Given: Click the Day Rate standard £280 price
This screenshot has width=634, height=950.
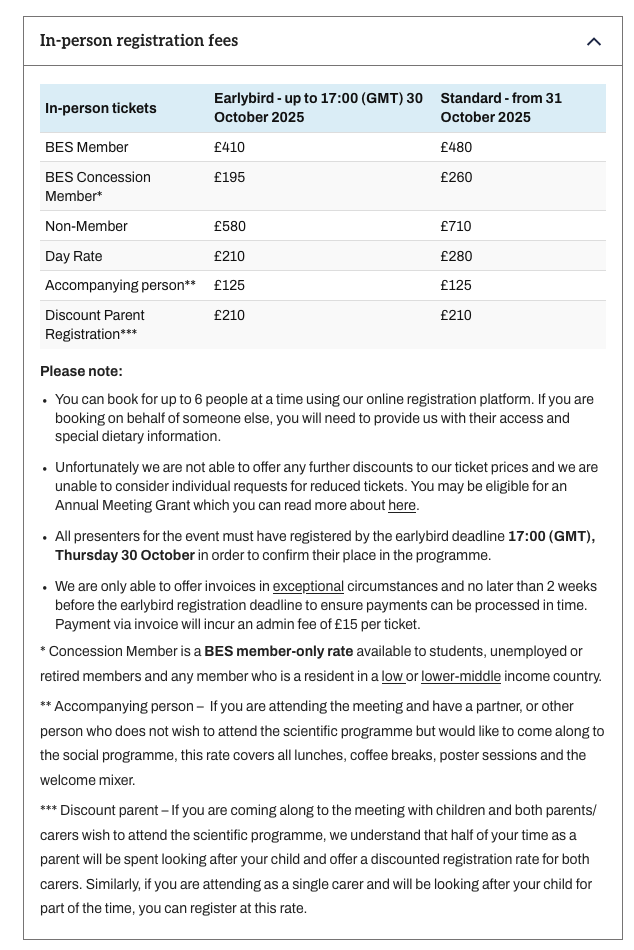Looking at the screenshot, I should coord(456,256).
